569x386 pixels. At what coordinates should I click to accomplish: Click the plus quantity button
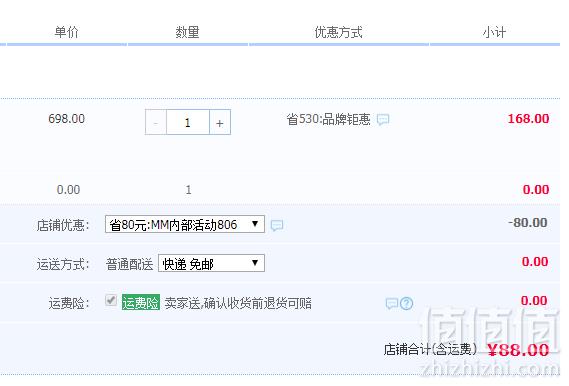tap(220, 122)
